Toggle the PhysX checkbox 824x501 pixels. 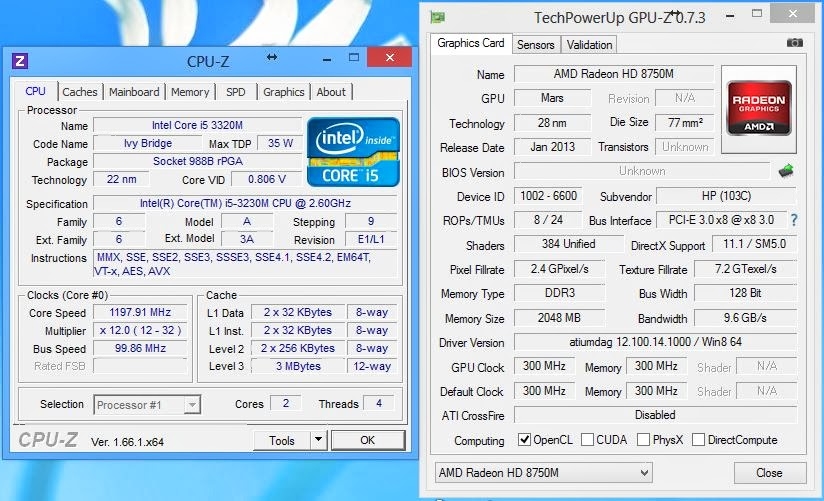pos(643,439)
